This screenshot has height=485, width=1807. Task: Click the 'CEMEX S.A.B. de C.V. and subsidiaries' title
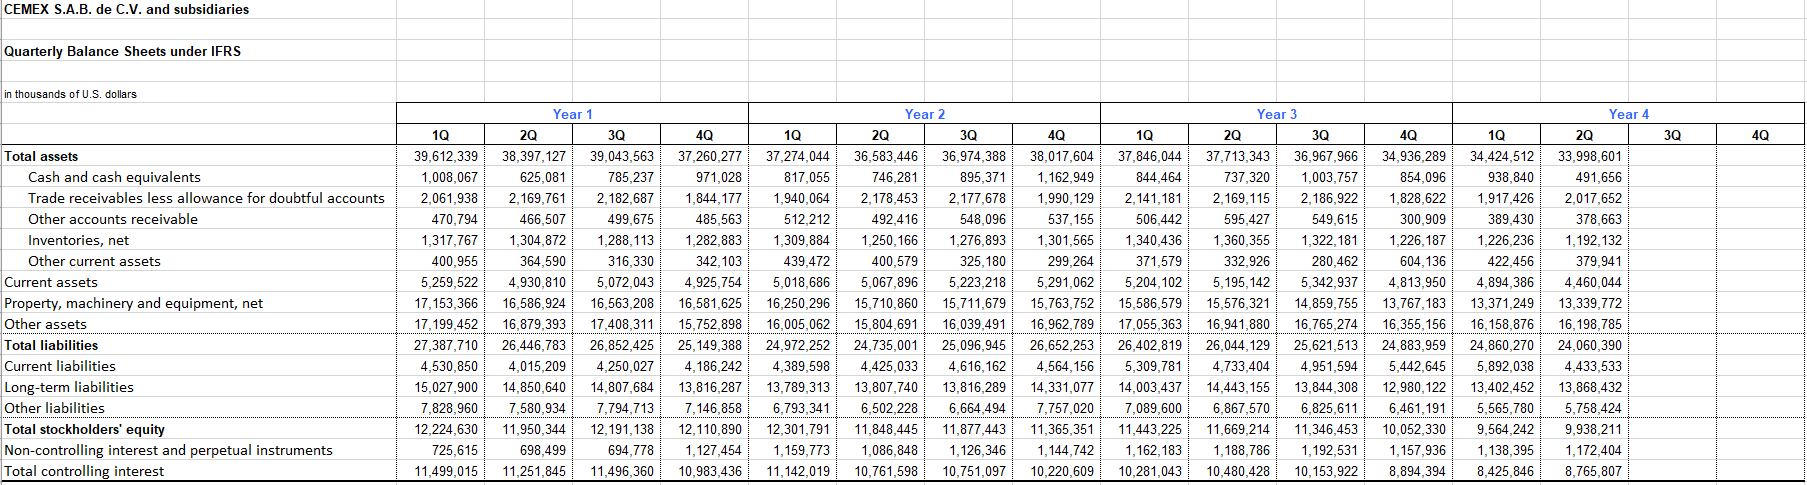tap(126, 9)
